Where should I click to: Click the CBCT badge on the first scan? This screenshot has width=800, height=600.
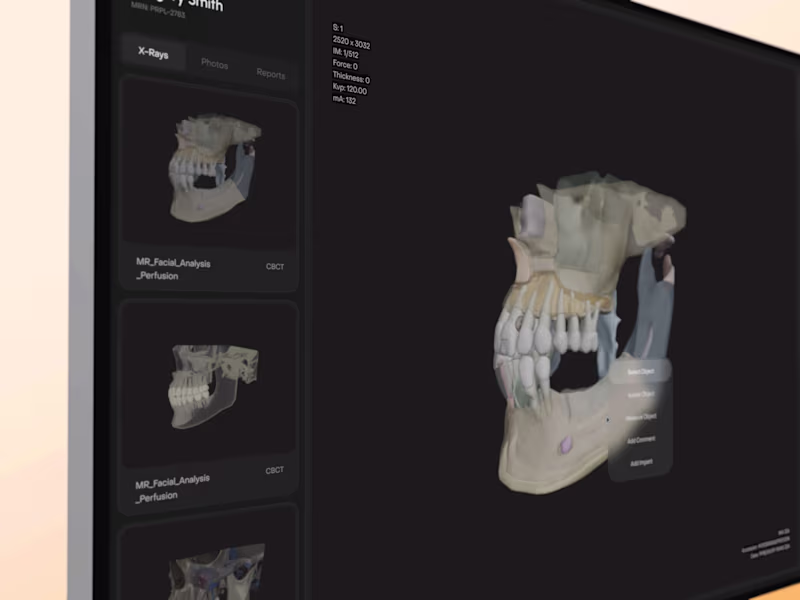(x=275, y=266)
